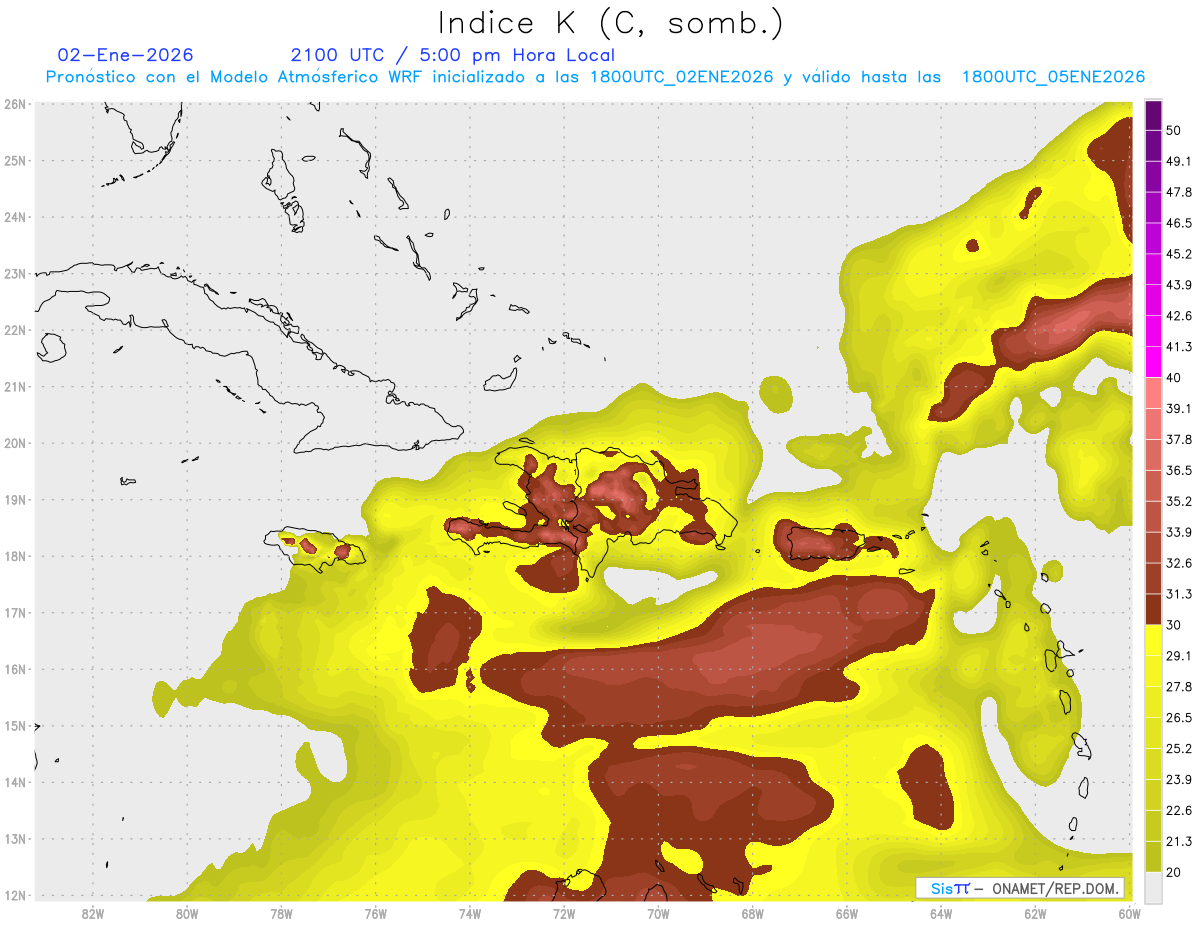Click colorbar value "42.6"

1179,316
